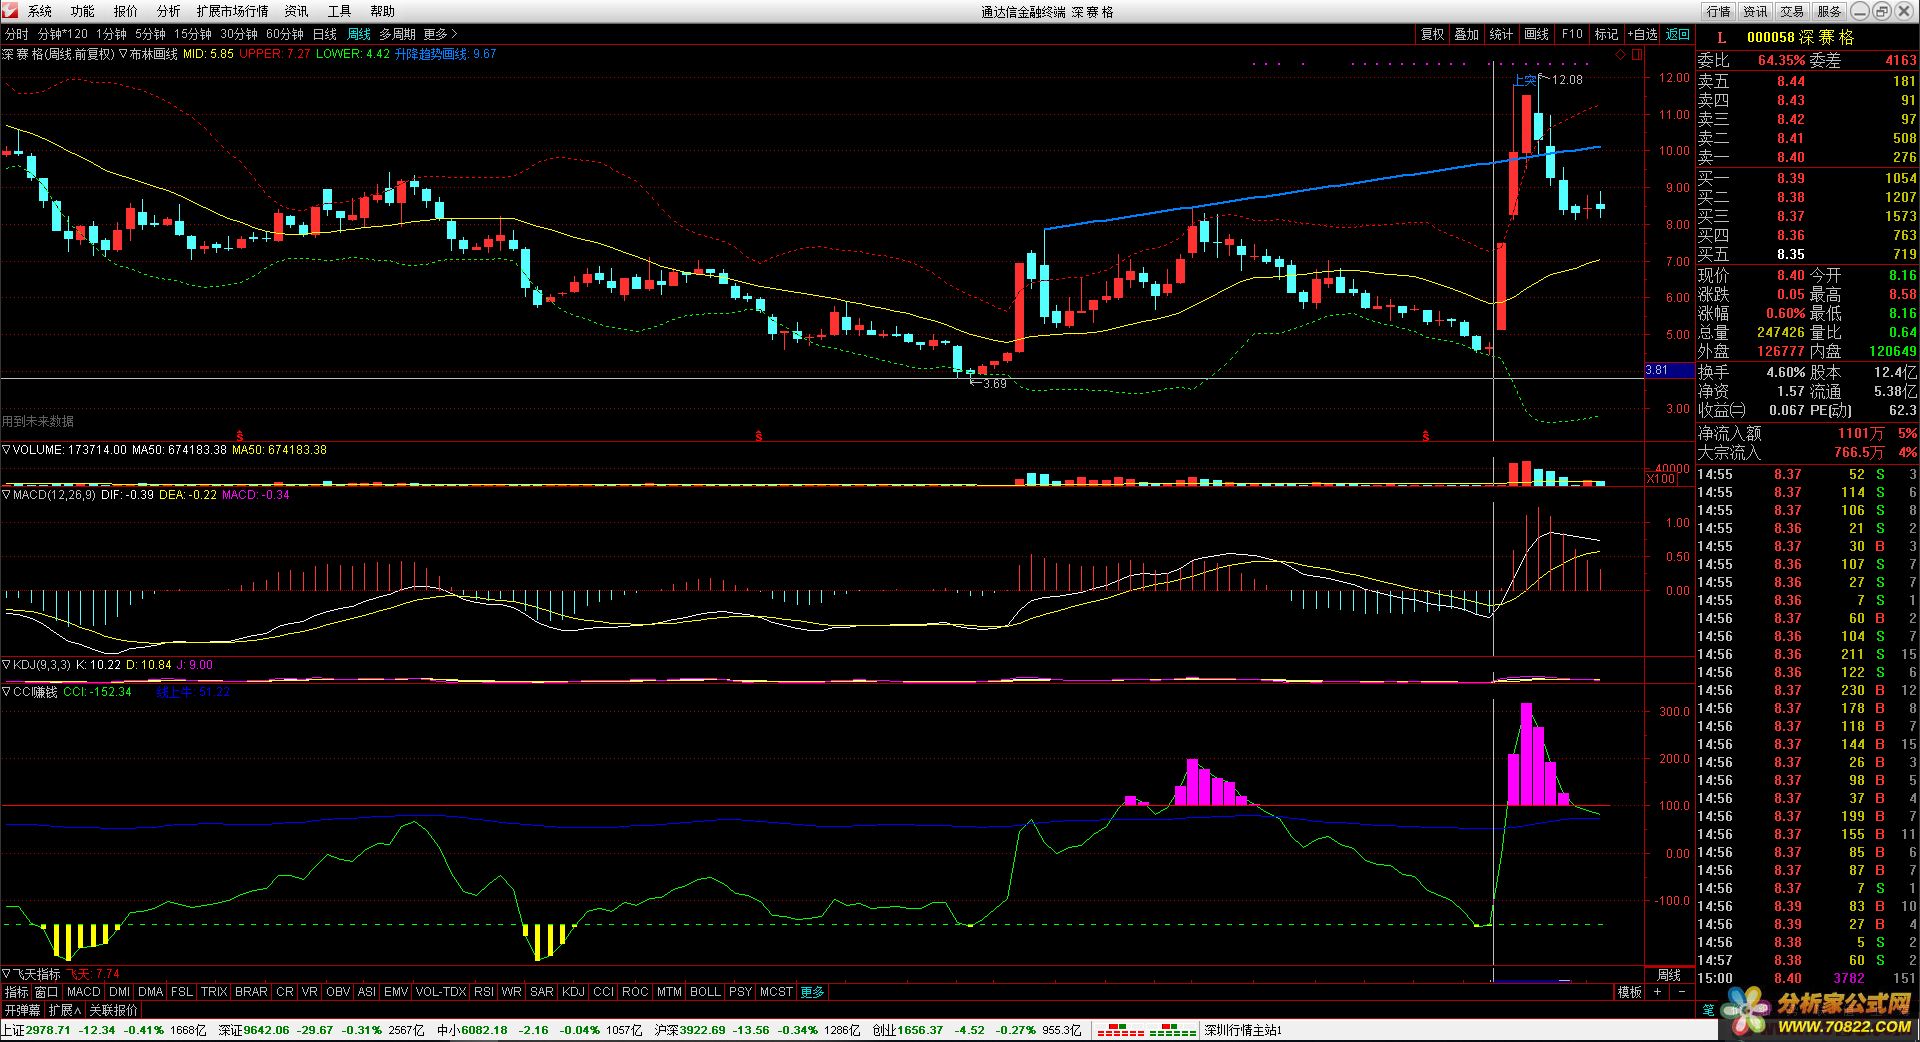
Task: Select the 60分钟 period
Action: [x=285, y=34]
